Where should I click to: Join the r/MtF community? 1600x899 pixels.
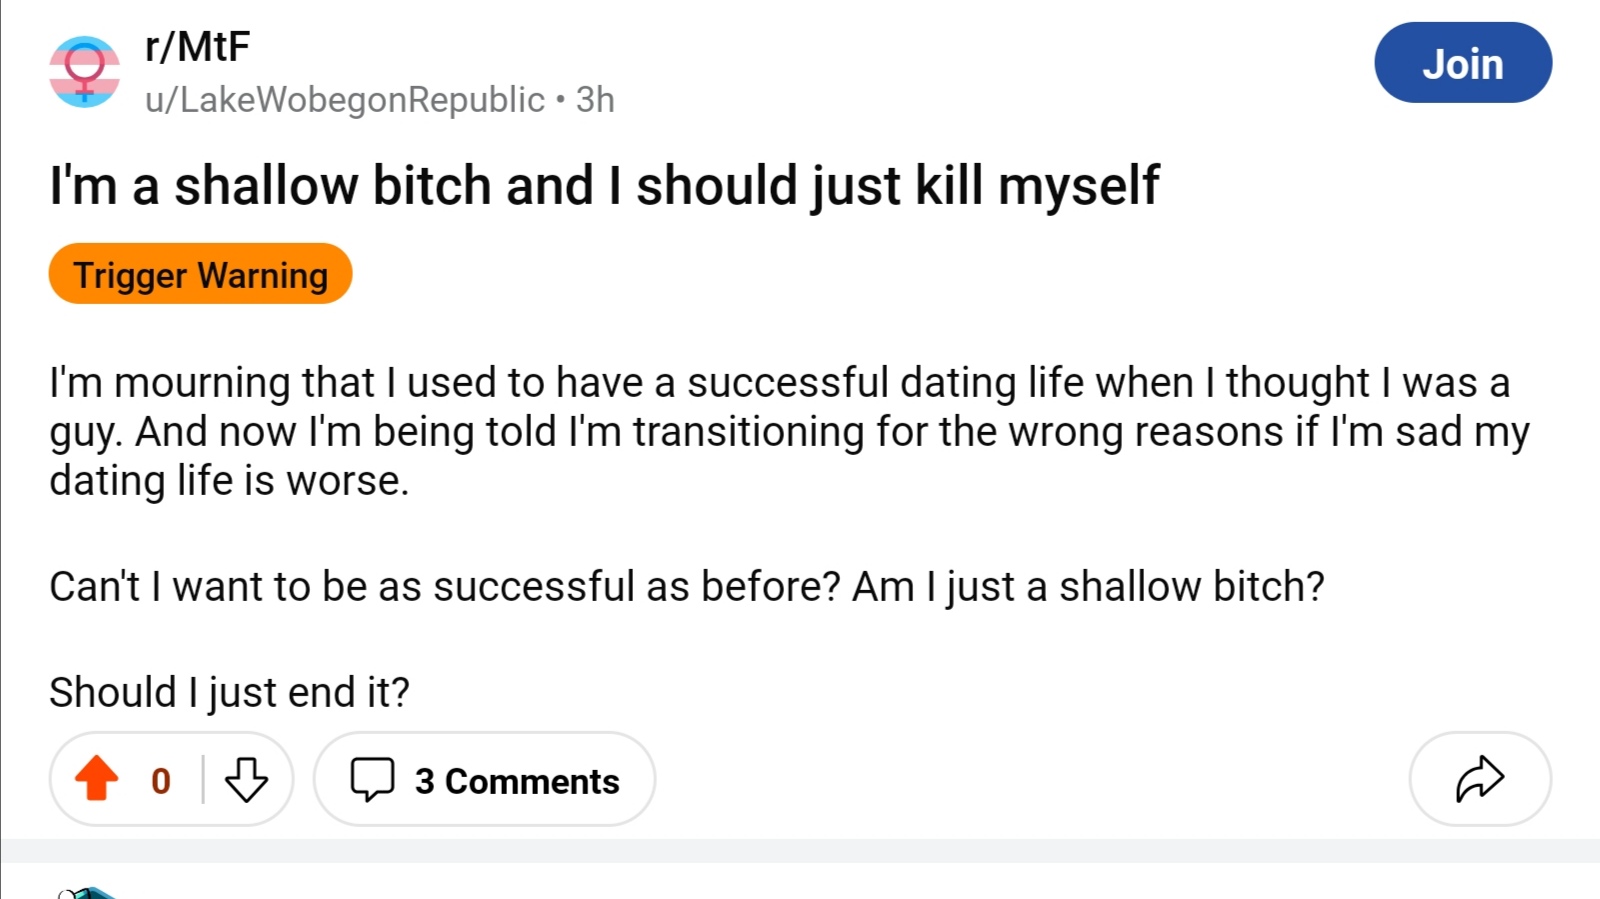[1463, 63]
